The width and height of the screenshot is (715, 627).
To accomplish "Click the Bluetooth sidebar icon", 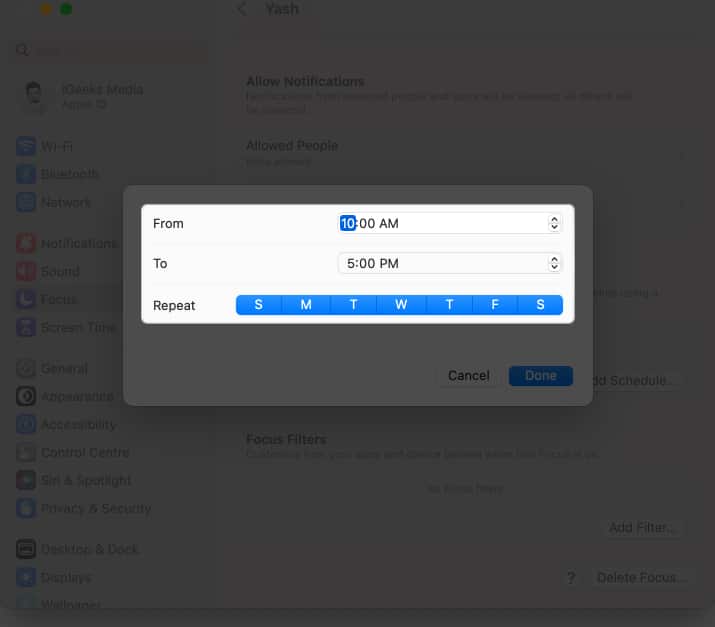I will (26, 174).
